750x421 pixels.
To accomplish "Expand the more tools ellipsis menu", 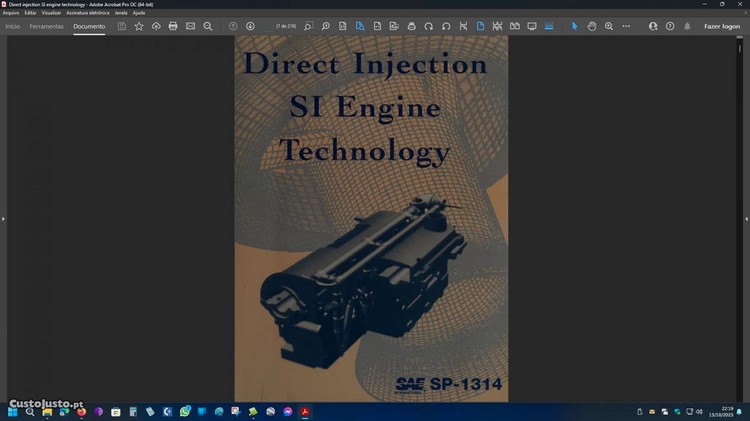I will click(x=626, y=26).
